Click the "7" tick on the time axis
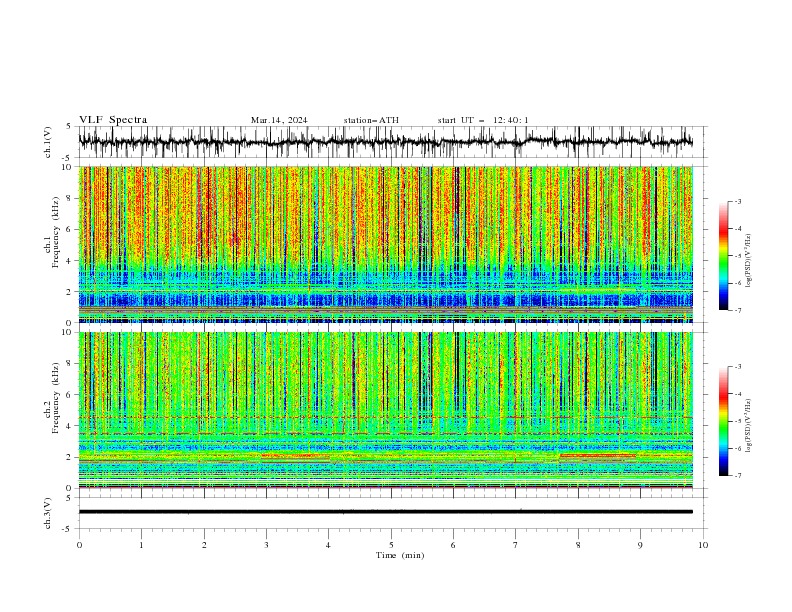 [515, 545]
